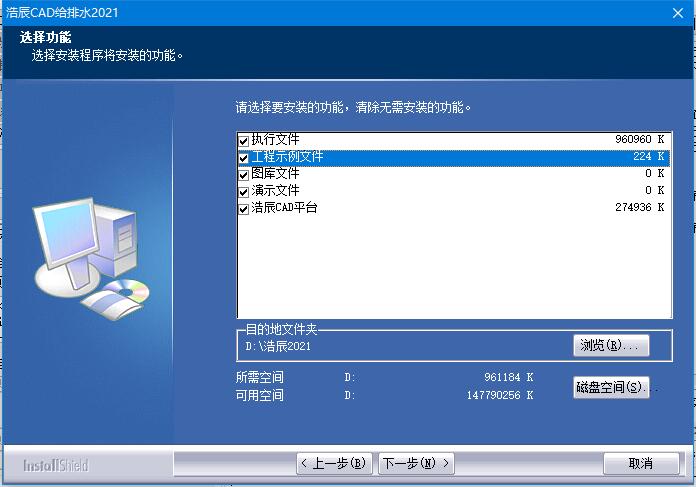Screen dimensions: 696x487
Task: Click the destination path D:\浩辰2021
Action: pyautogui.click(x=278, y=346)
